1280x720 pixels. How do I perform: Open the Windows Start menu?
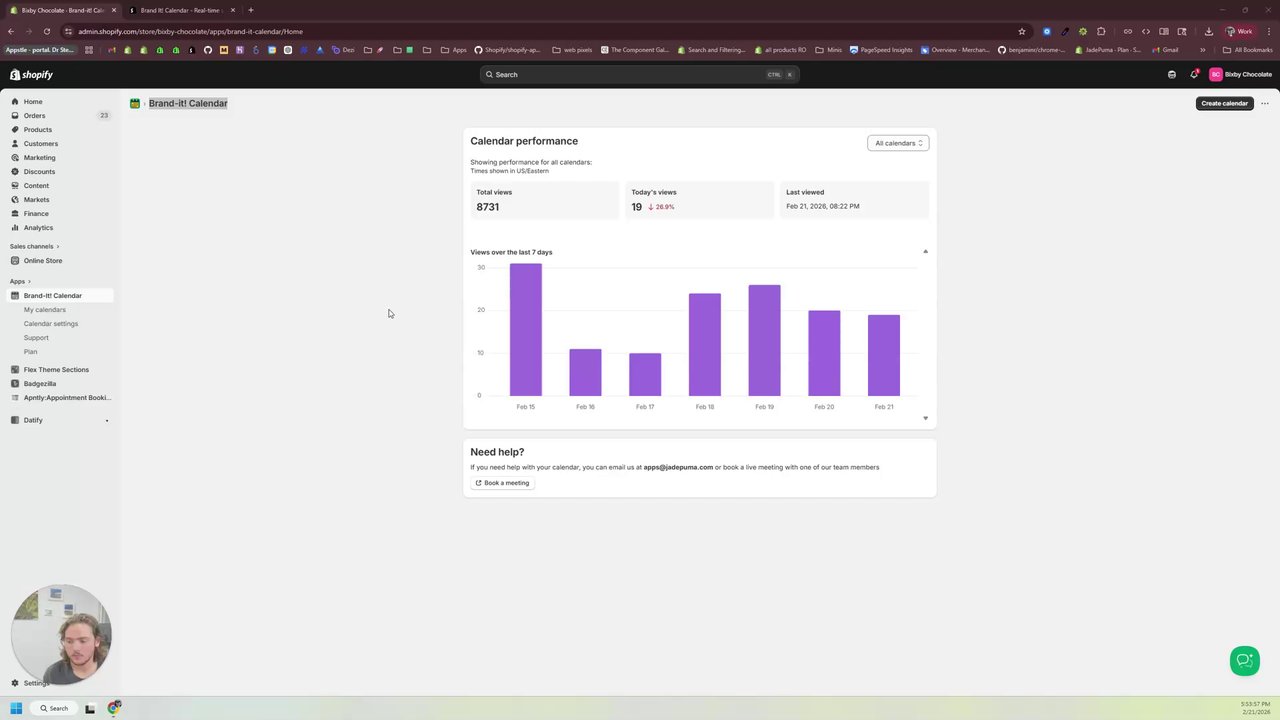click(x=16, y=708)
